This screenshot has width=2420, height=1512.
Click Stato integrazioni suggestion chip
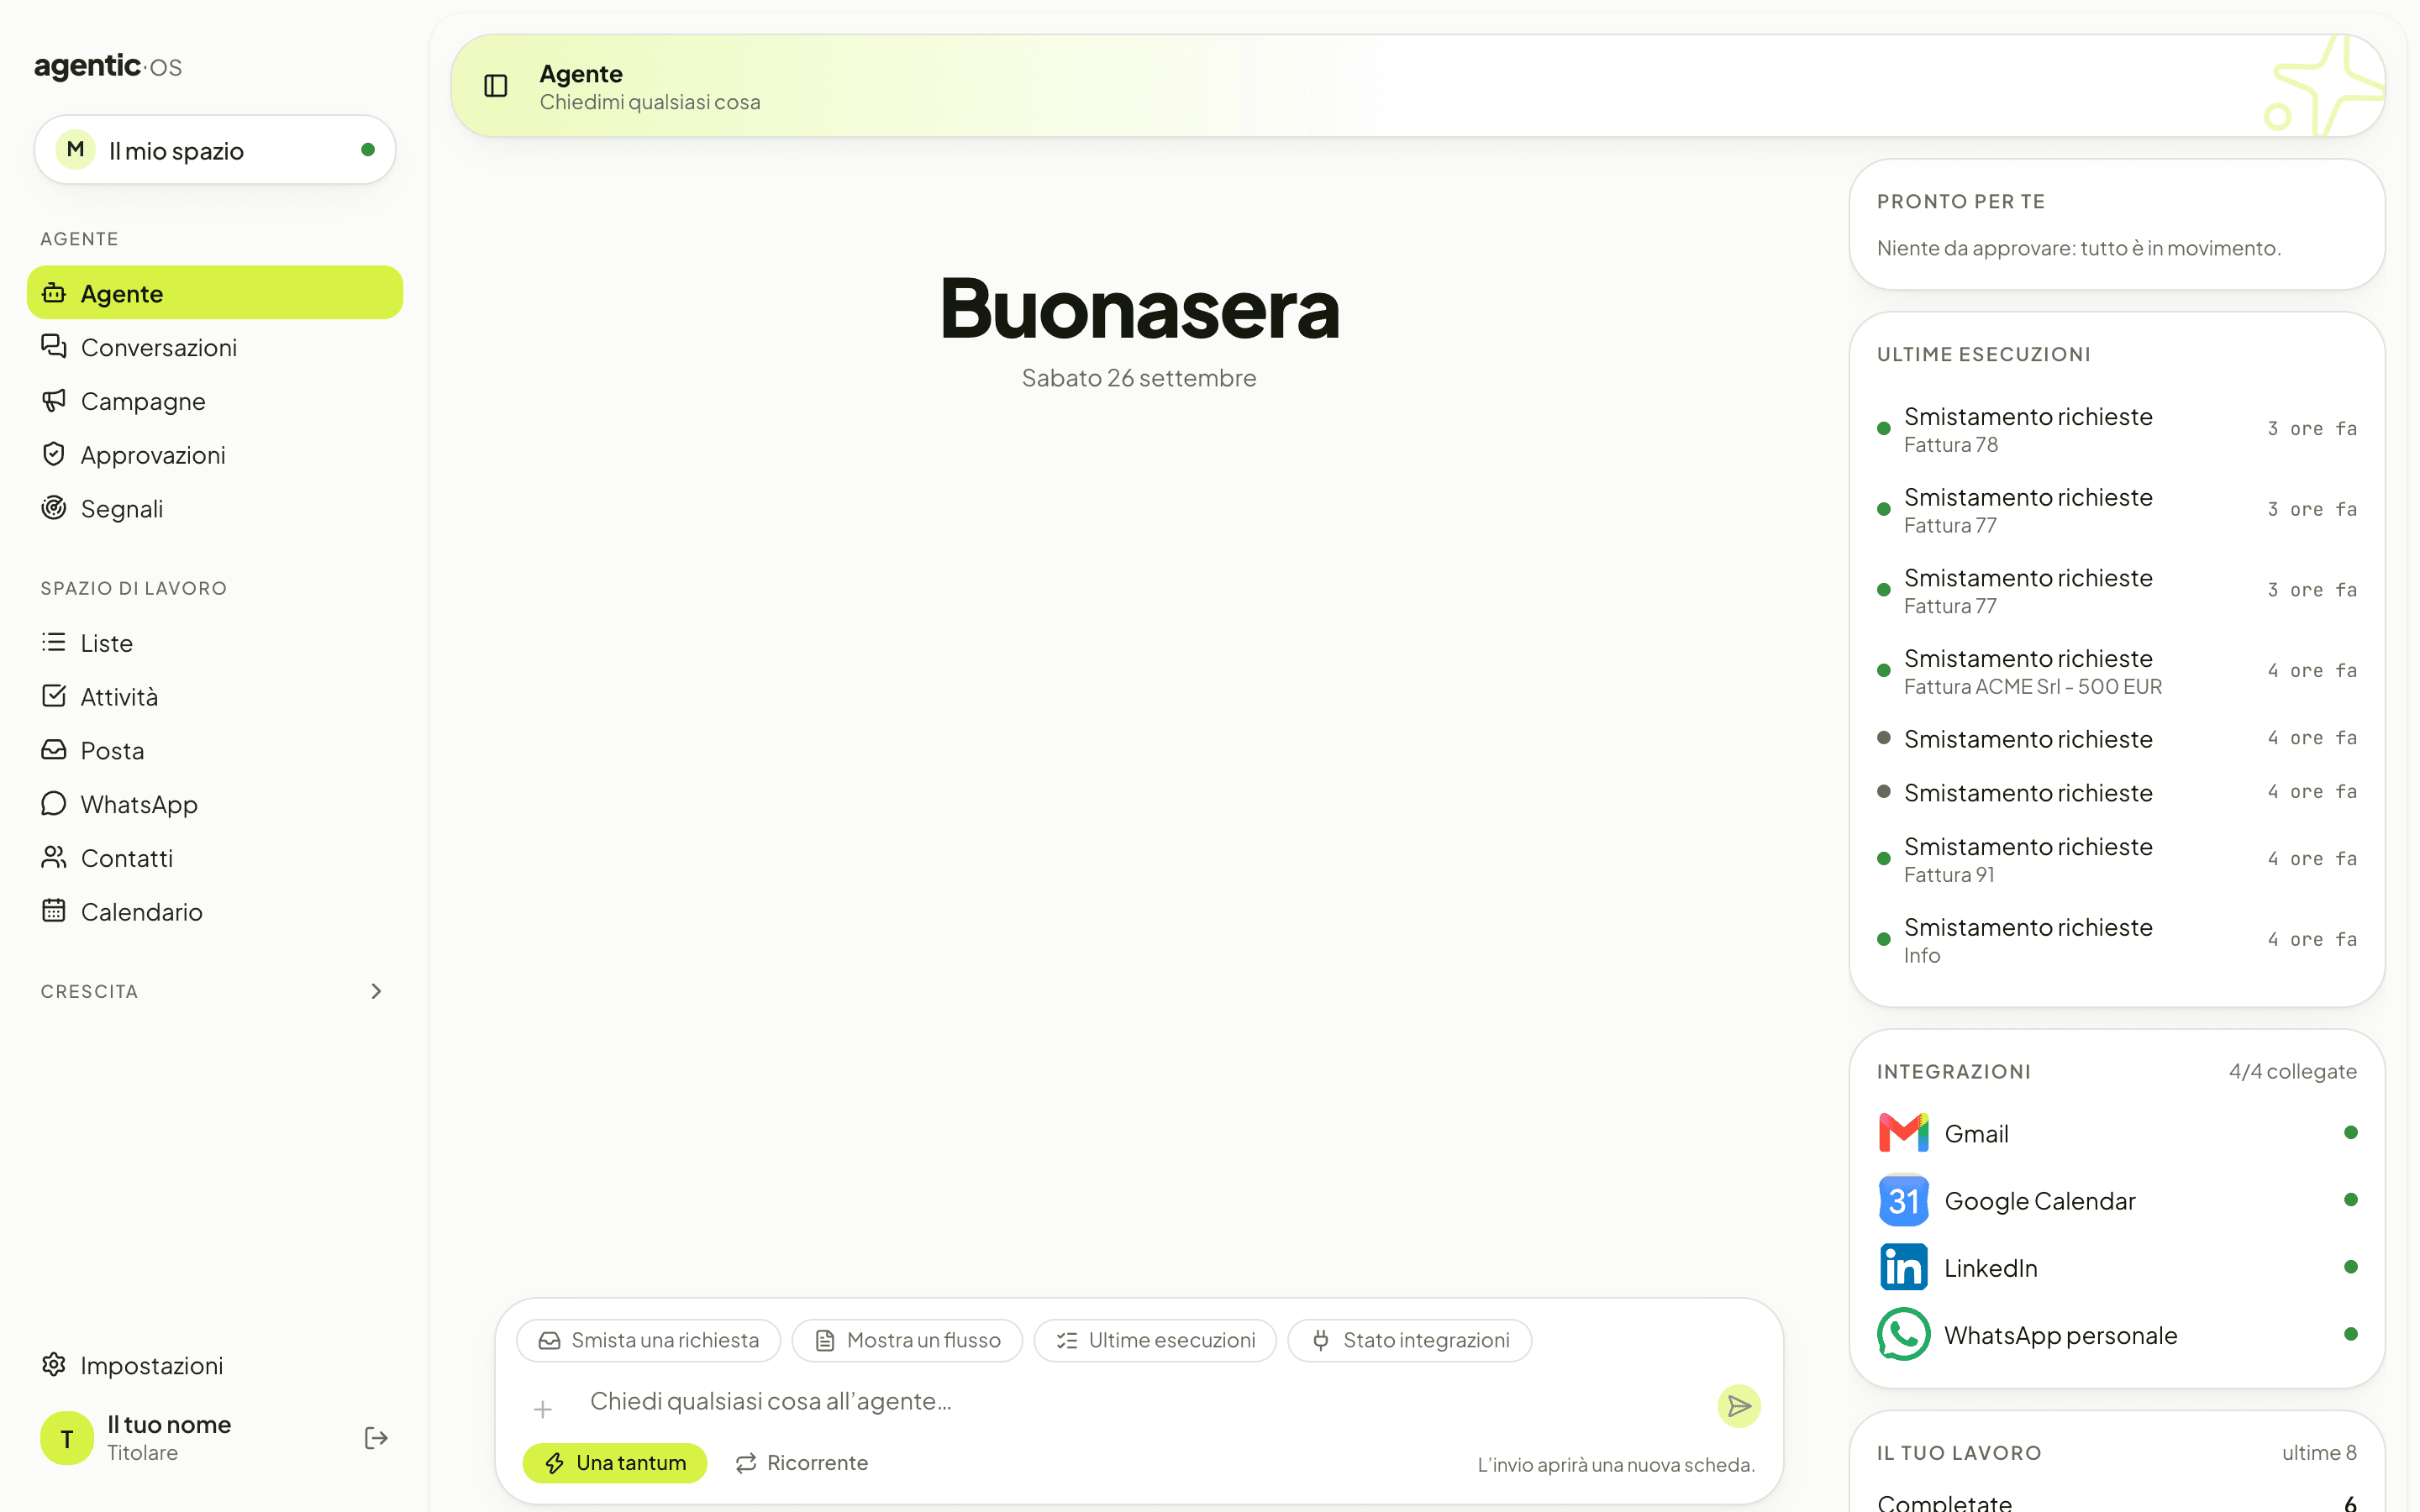(x=1410, y=1340)
